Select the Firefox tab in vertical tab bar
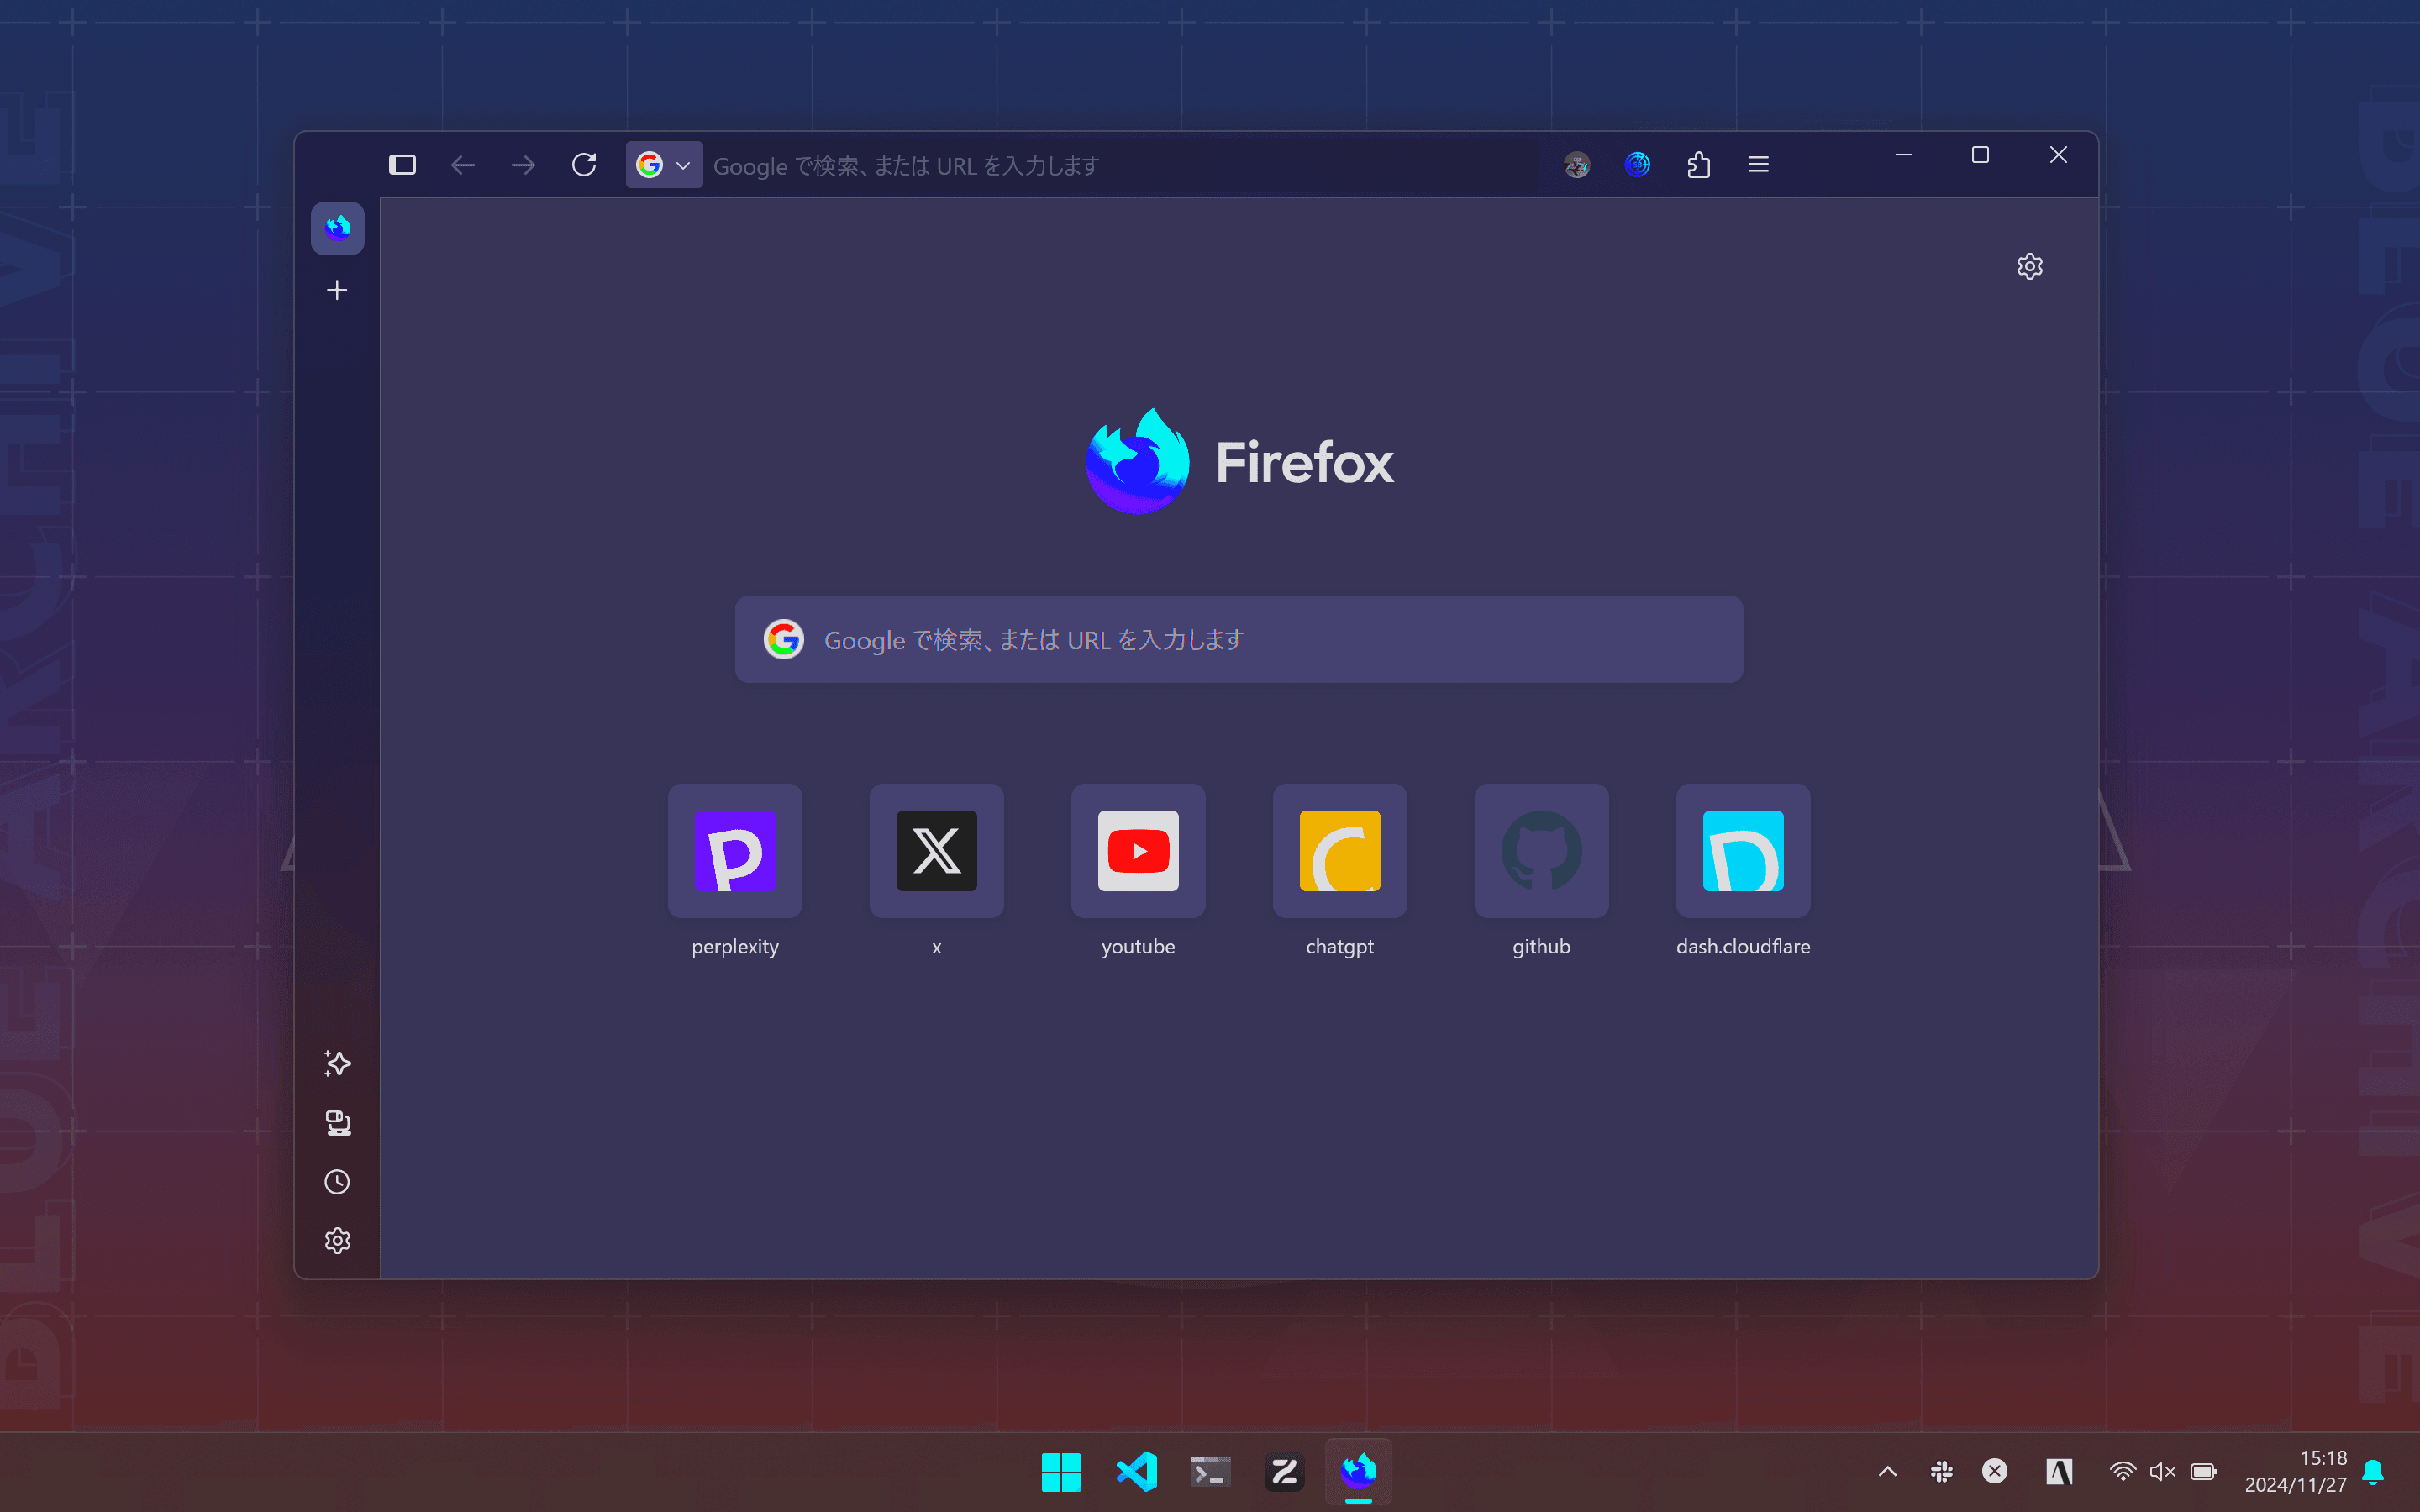The height and width of the screenshot is (1512, 2420). click(x=338, y=228)
